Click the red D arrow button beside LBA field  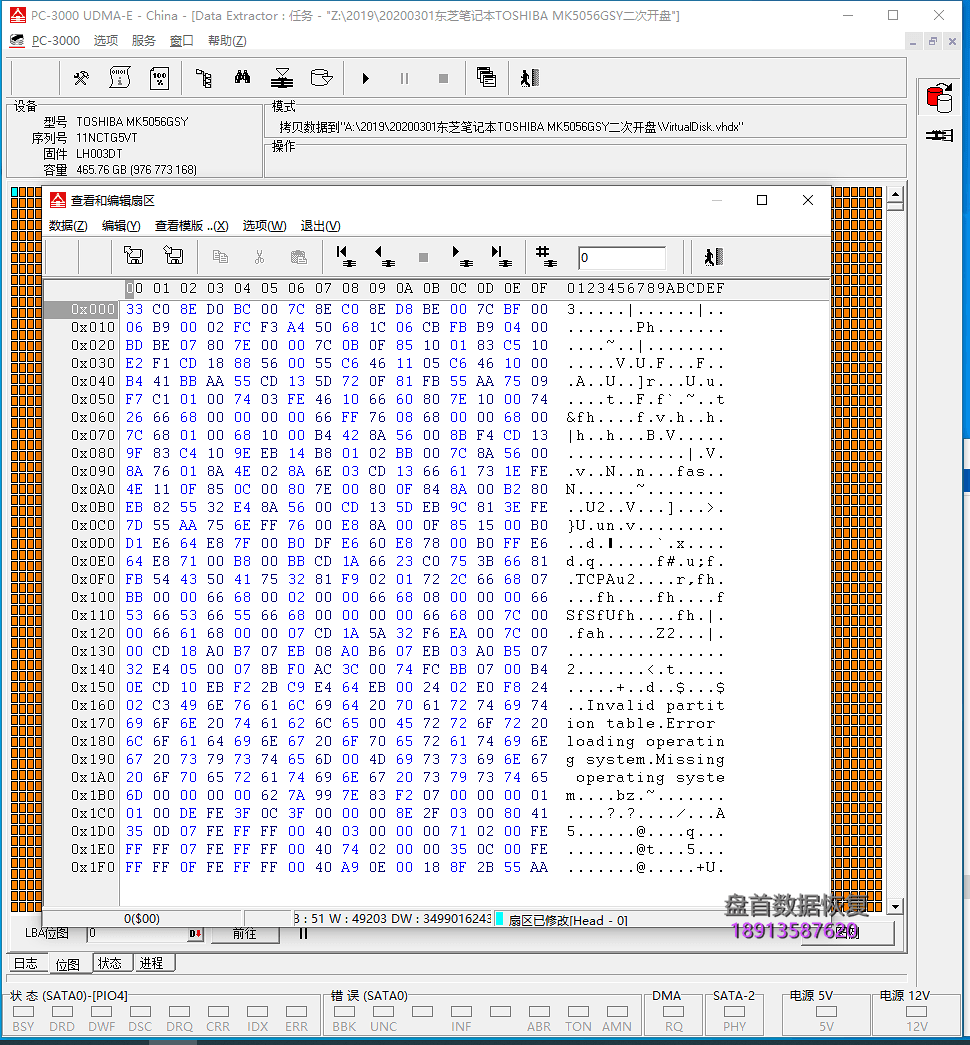click(x=196, y=934)
